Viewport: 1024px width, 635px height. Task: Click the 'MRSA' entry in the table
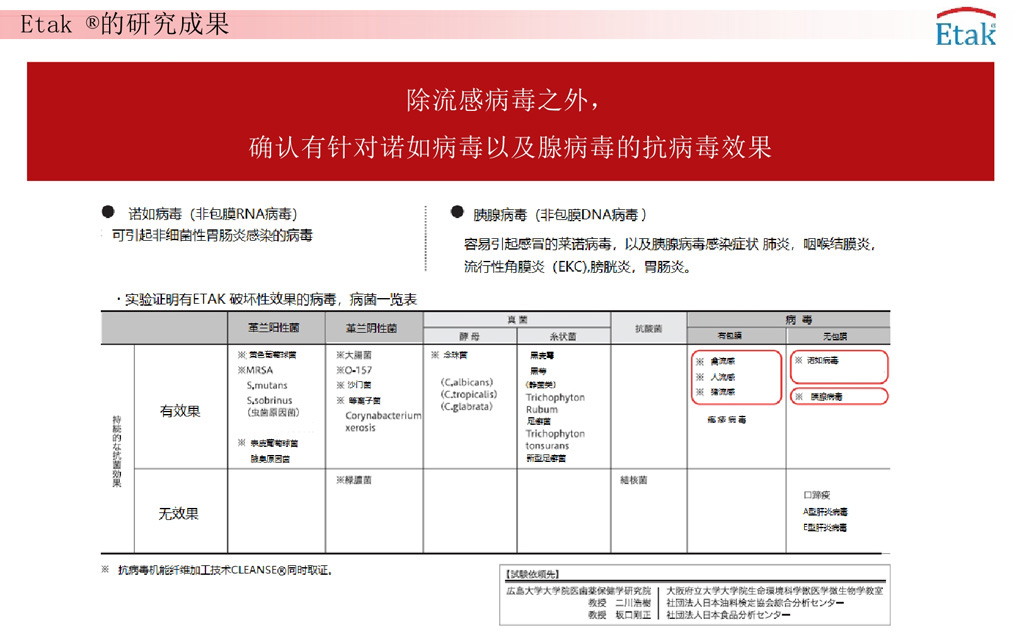tap(259, 370)
